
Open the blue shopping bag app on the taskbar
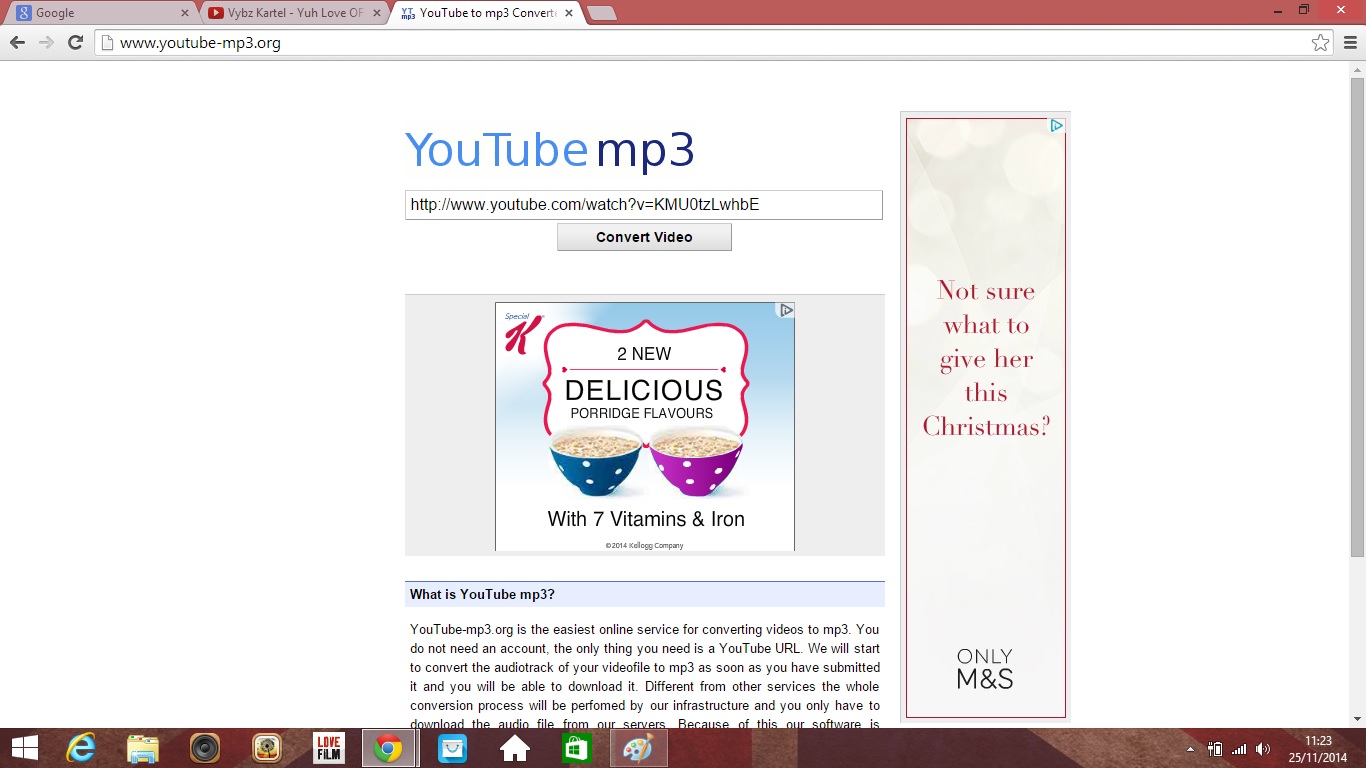[453, 748]
